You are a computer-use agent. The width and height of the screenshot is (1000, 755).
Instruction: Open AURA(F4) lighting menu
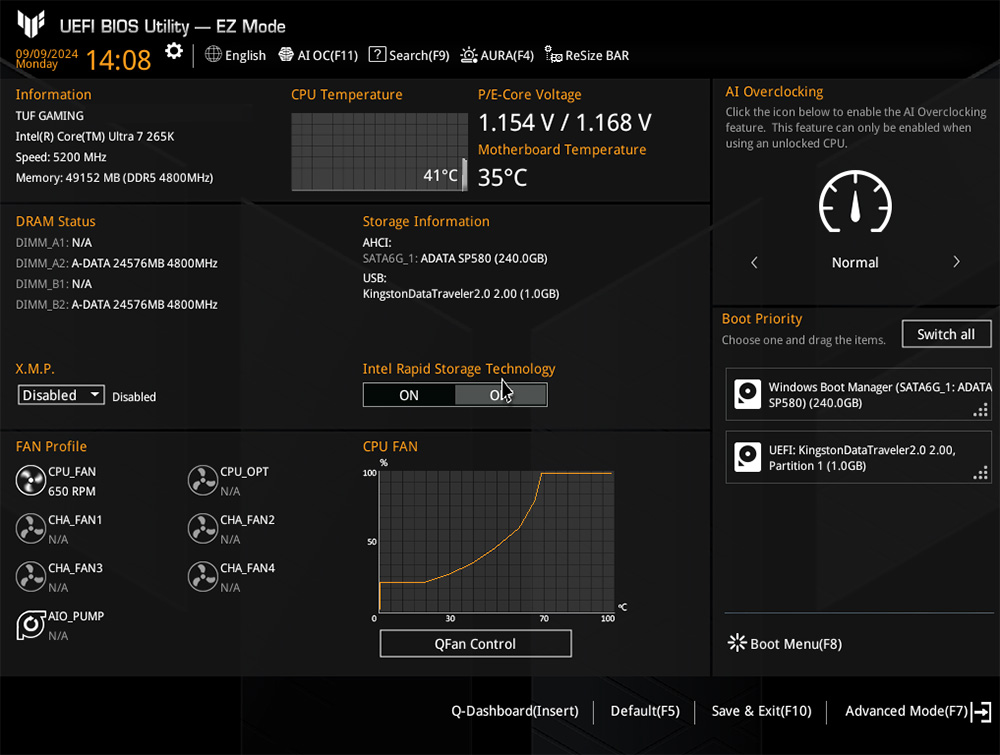tap(497, 55)
